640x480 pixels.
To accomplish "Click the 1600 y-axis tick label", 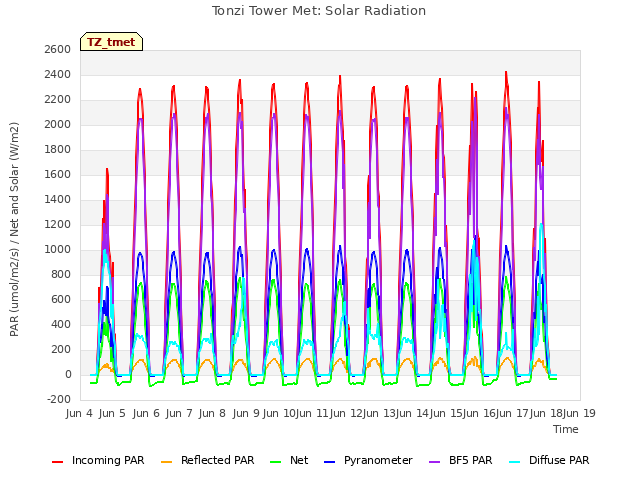I will [58, 175].
